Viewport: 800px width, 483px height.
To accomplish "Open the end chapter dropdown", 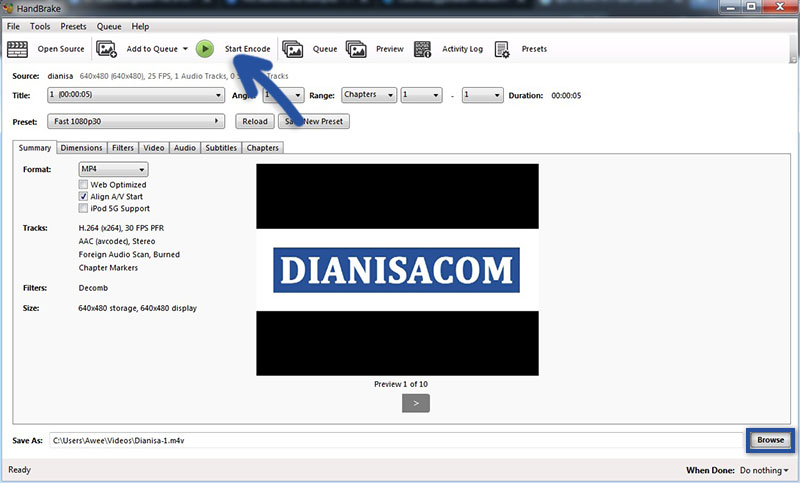I will 483,95.
